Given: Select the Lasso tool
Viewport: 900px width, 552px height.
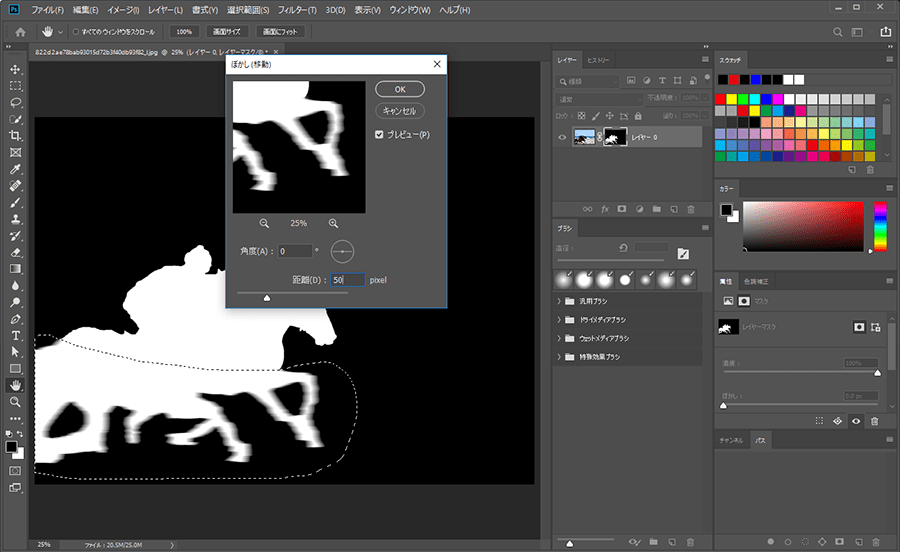Looking at the screenshot, I should (15, 102).
